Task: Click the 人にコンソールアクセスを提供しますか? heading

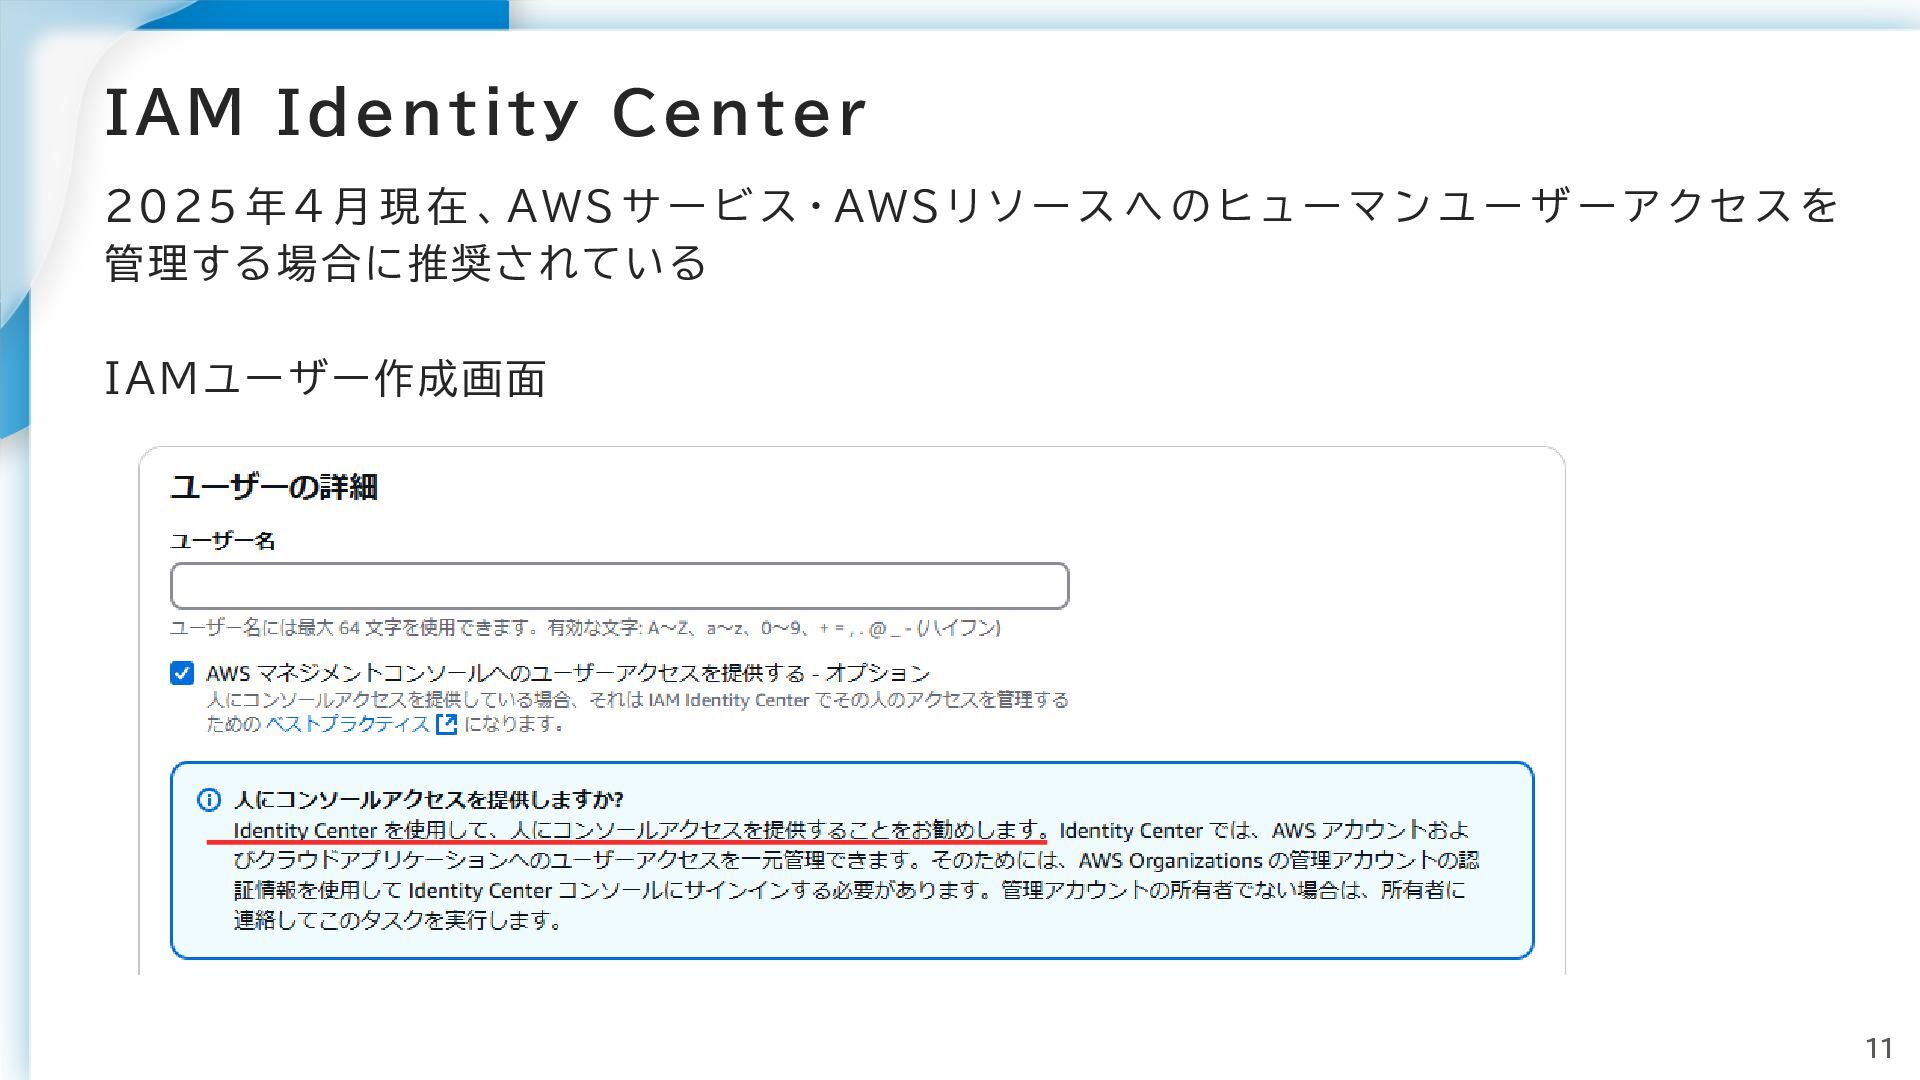Action: click(x=428, y=800)
